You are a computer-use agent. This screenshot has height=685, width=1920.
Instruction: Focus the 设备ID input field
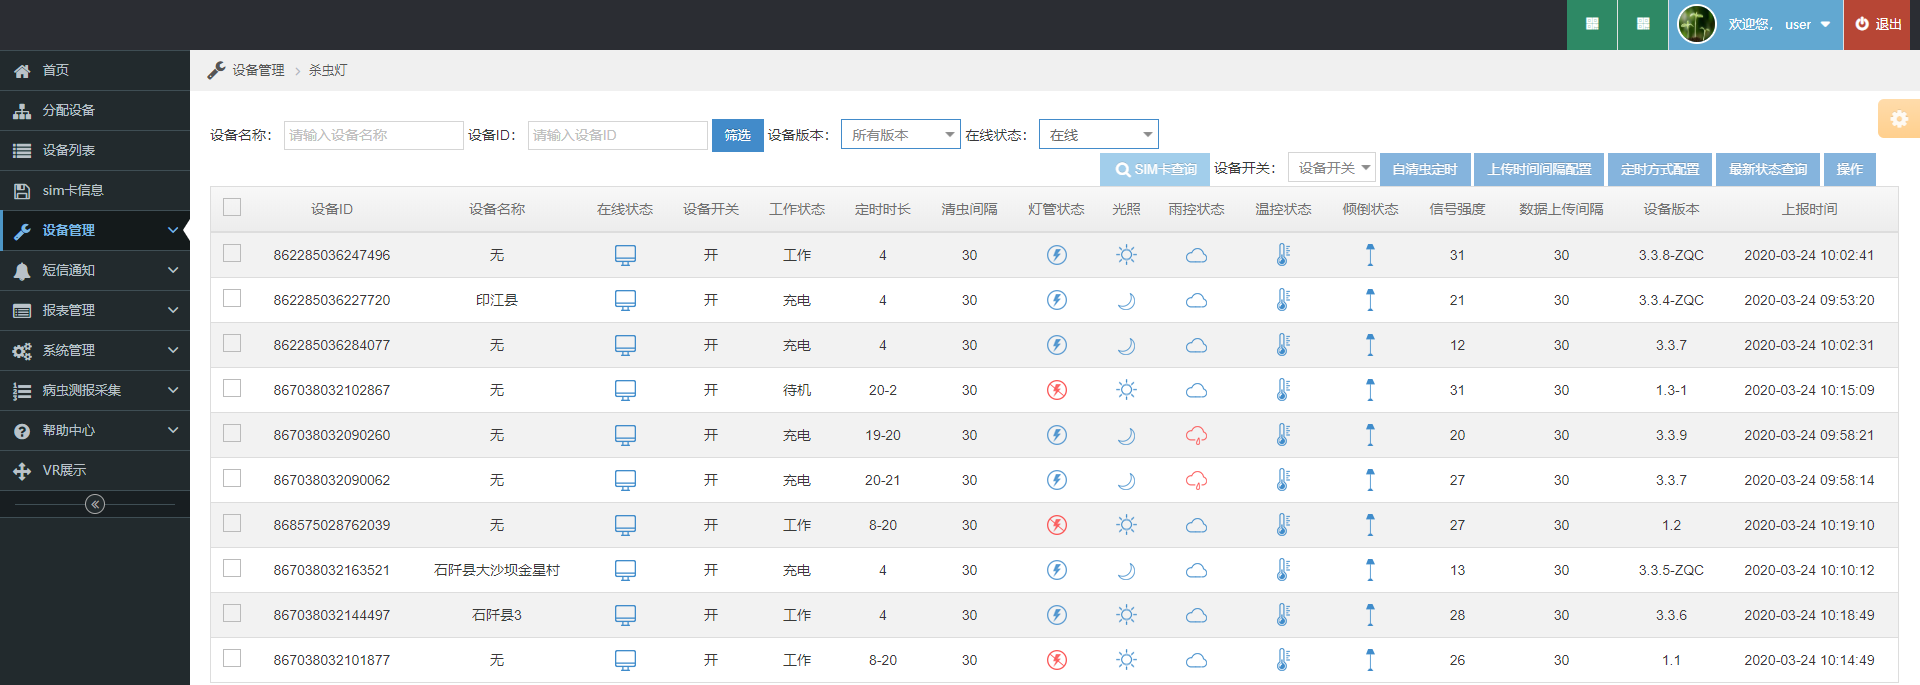coord(617,135)
